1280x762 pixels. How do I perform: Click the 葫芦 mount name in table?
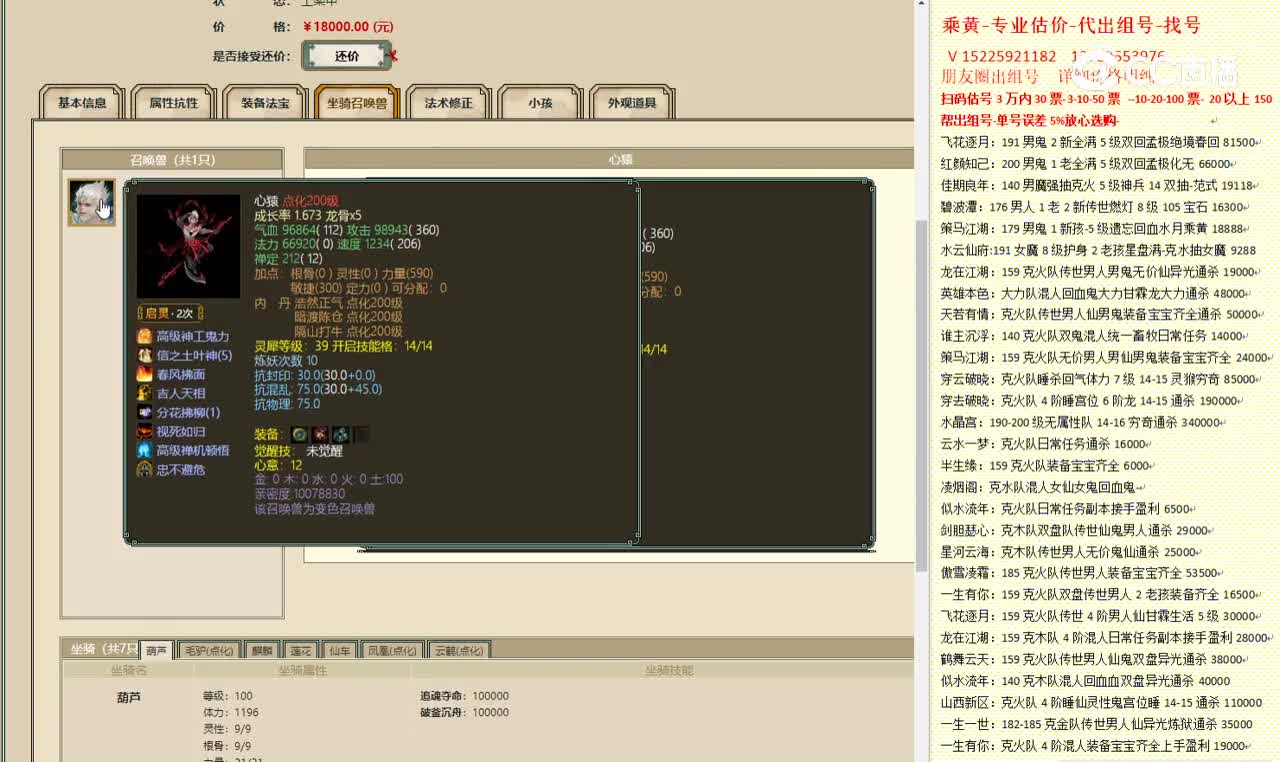click(x=129, y=697)
